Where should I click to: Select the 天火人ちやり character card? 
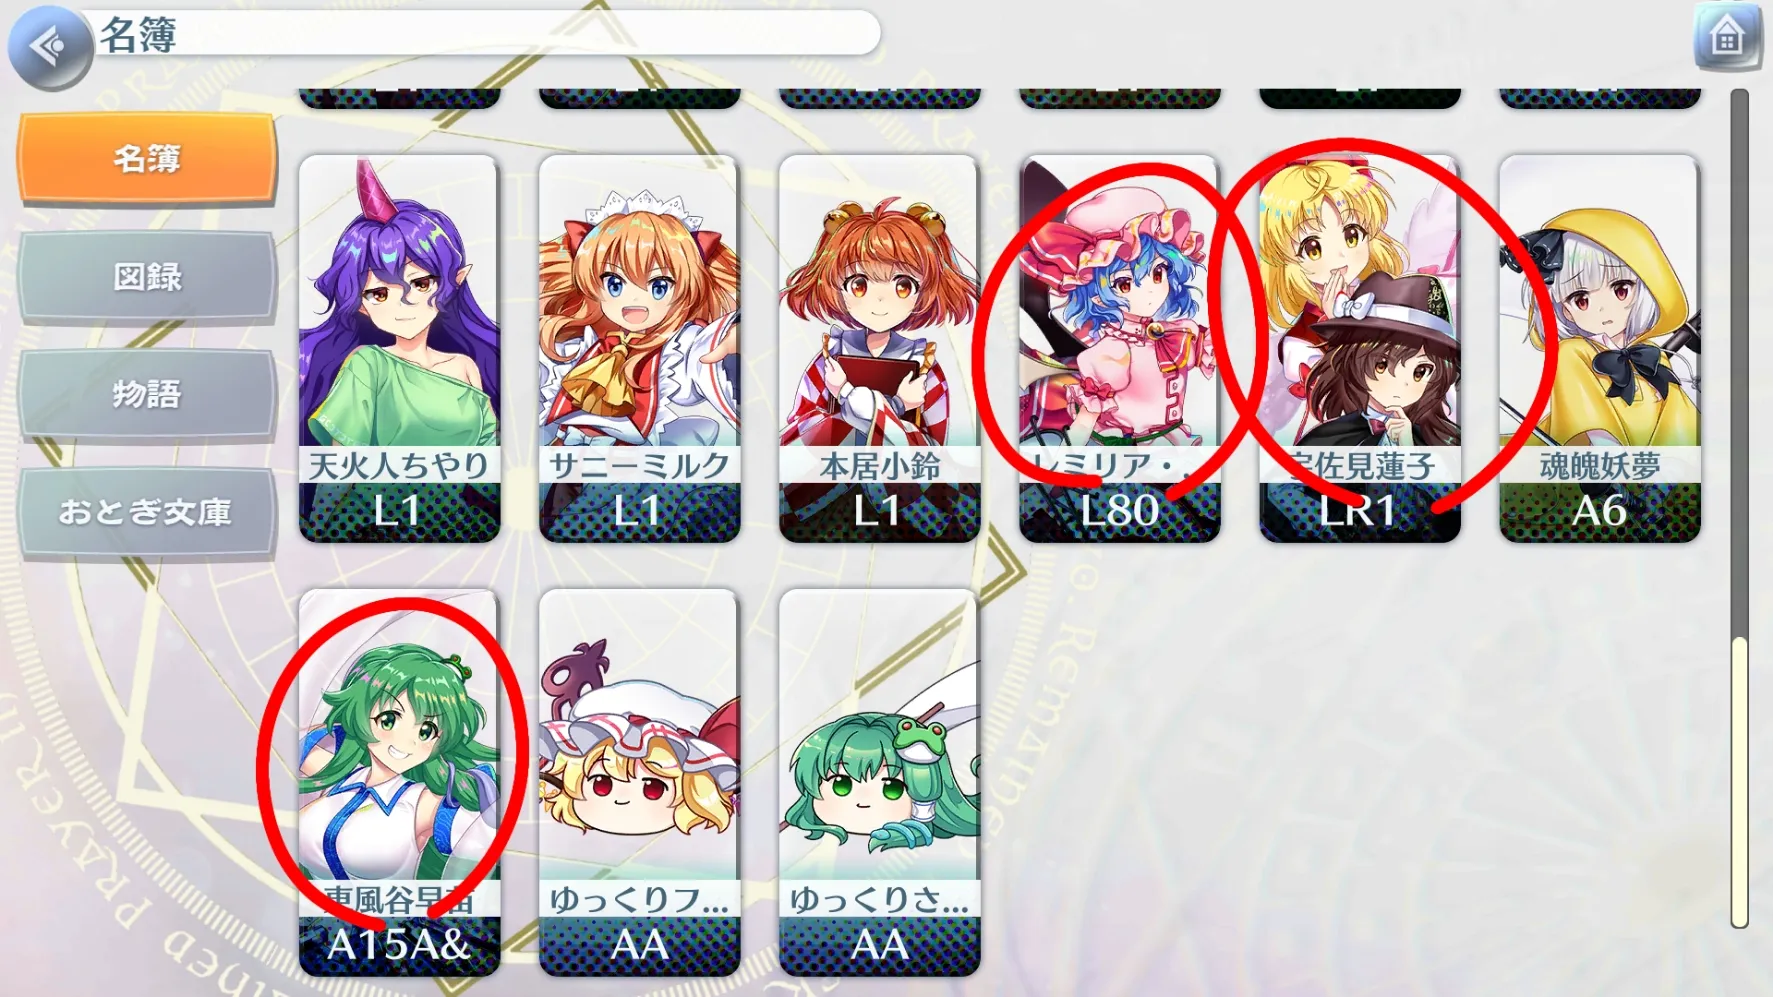(399, 348)
